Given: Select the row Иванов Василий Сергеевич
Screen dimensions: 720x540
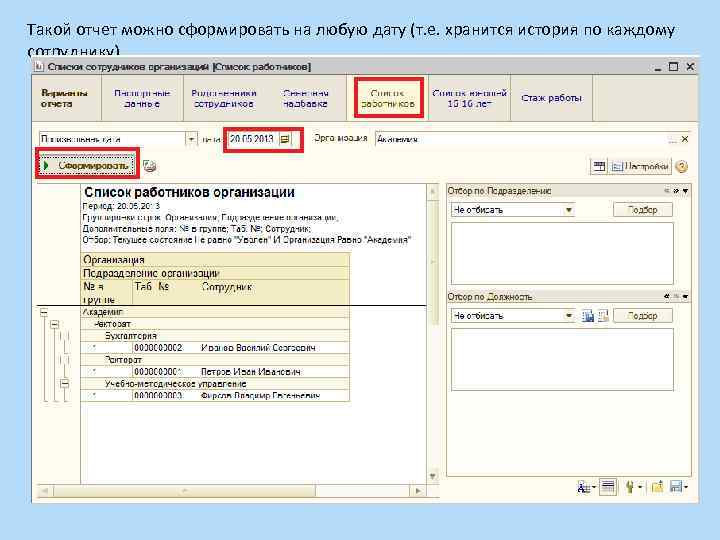Looking at the screenshot, I should (x=215, y=348).
